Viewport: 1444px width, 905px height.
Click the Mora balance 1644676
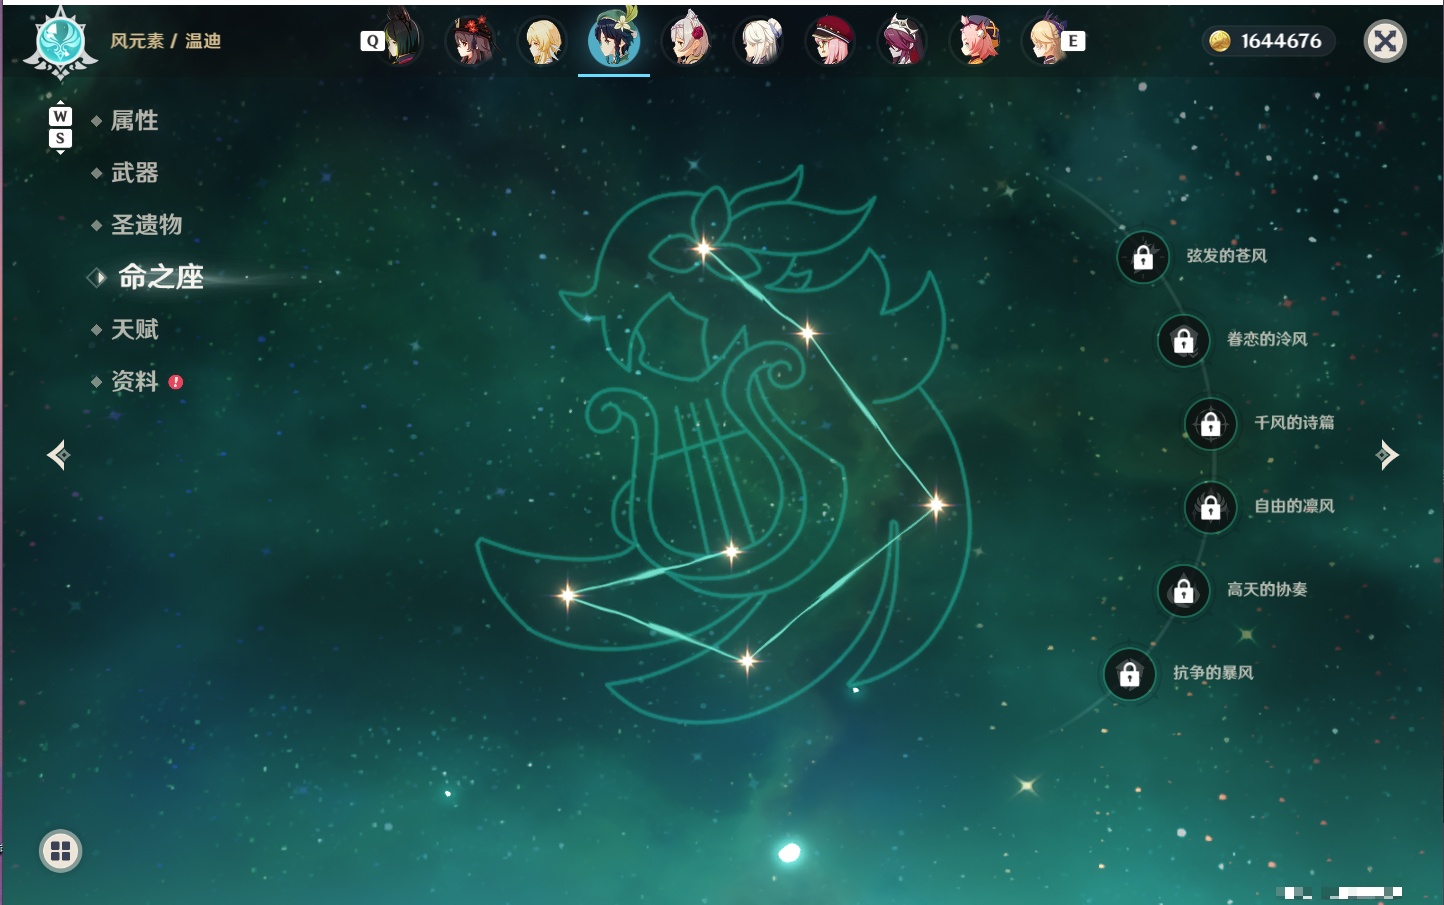1267,41
